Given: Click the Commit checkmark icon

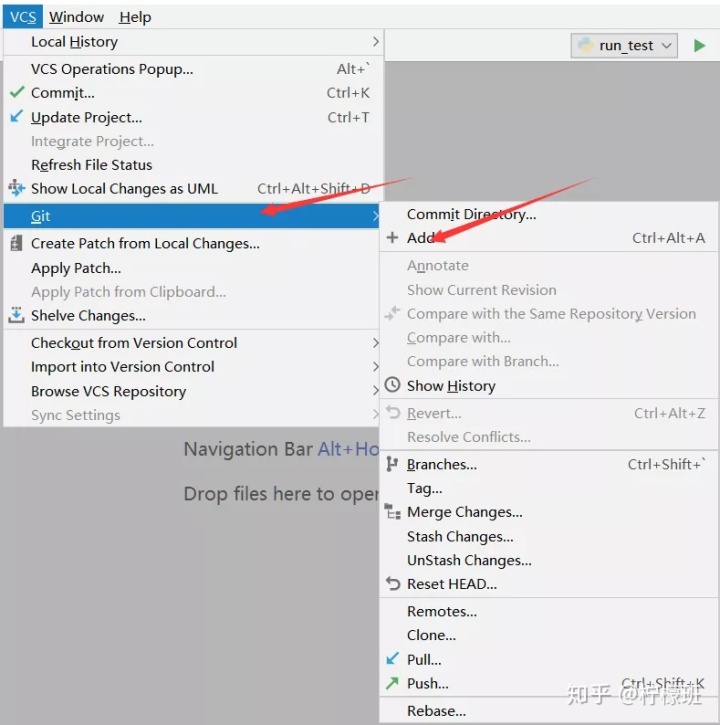Looking at the screenshot, I should pyautogui.click(x=17, y=92).
